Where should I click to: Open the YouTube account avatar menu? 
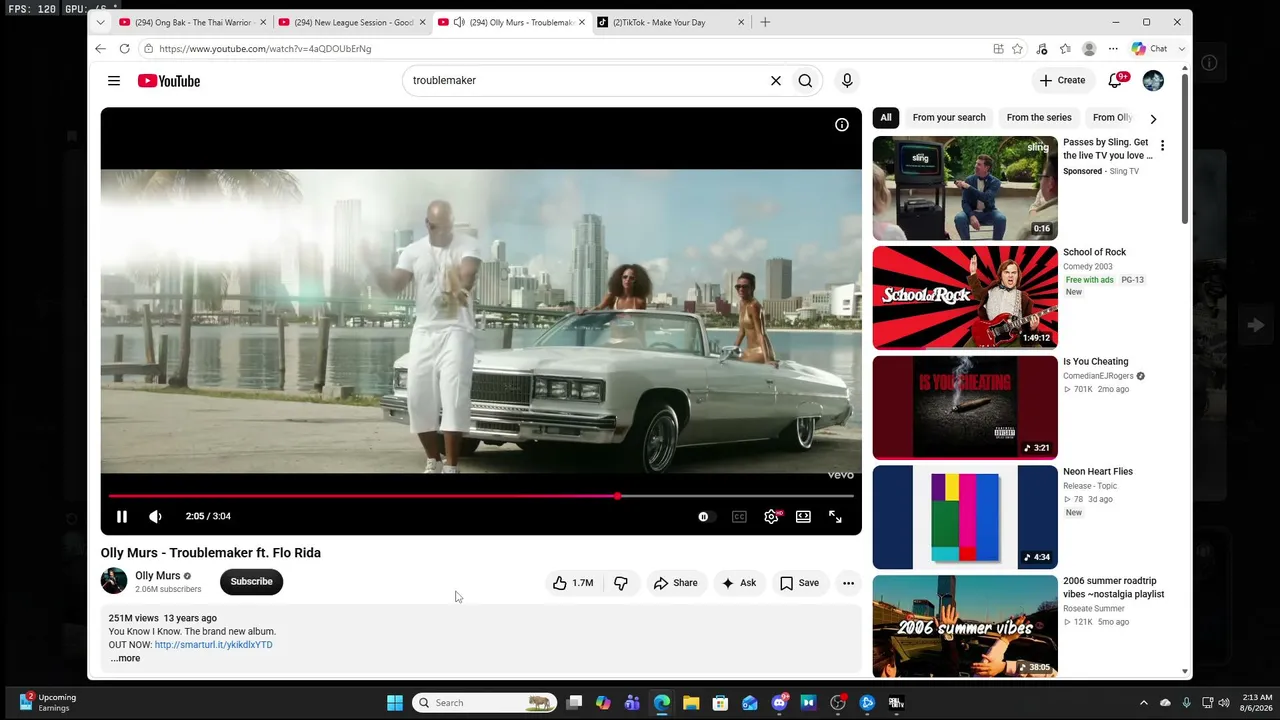[1153, 81]
